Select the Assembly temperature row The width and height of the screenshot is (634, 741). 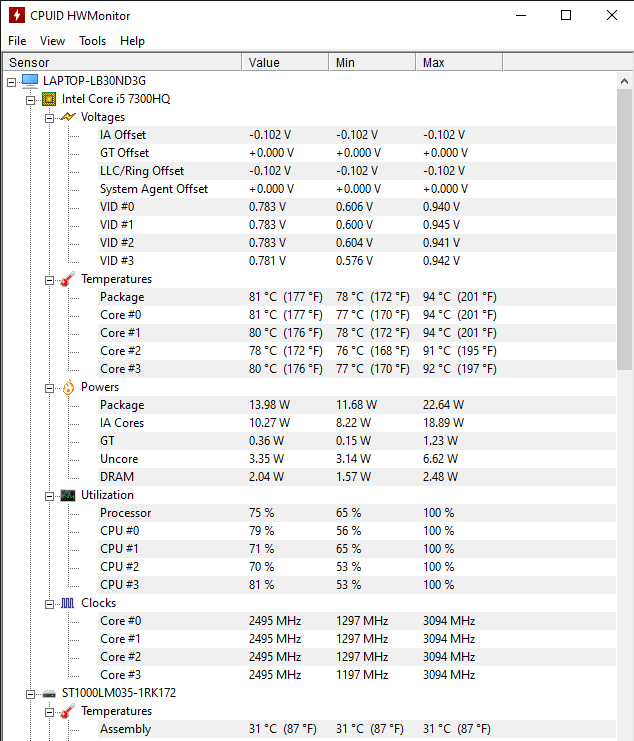[x=357, y=729]
